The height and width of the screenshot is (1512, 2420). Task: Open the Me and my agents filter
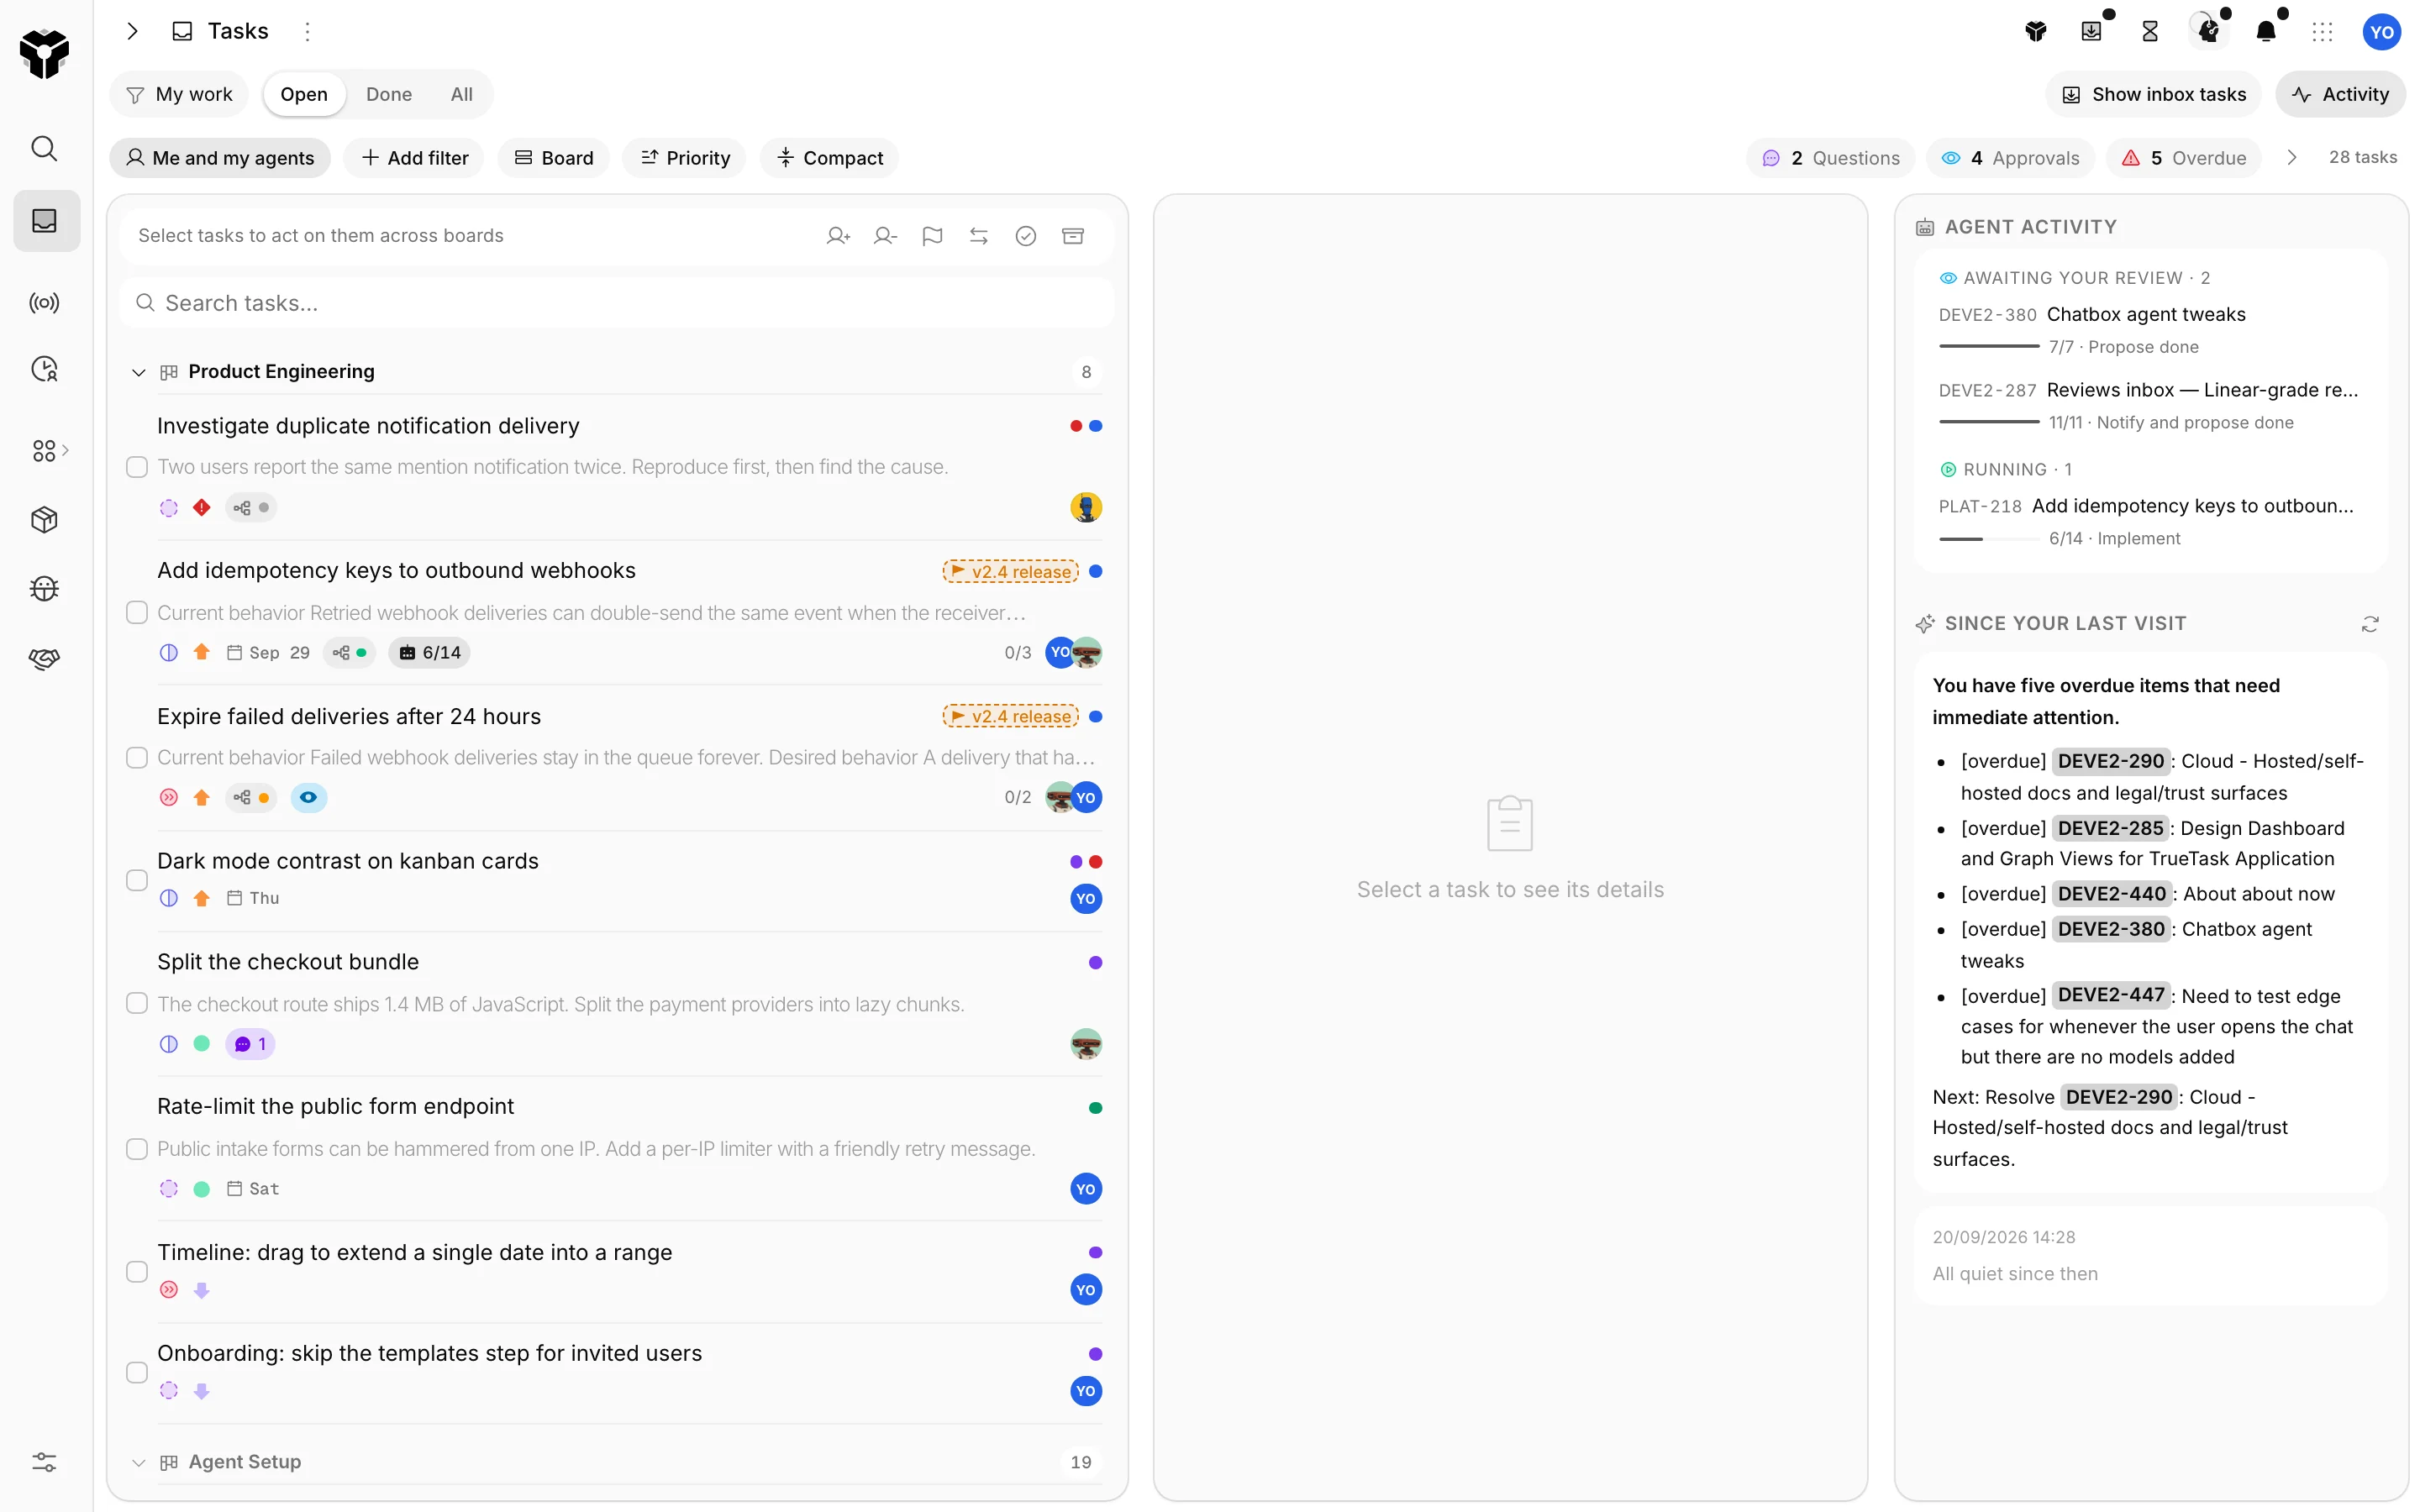pos(220,158)
